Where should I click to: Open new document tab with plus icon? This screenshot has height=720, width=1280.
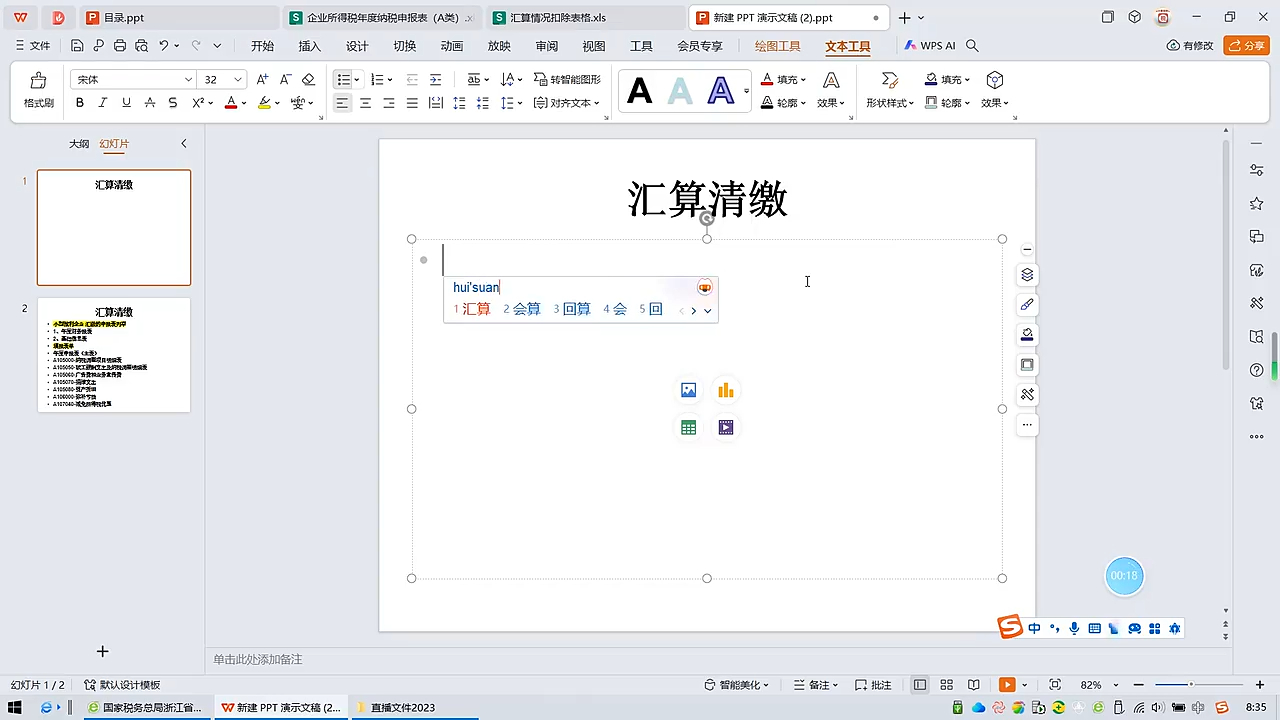pyautogui.click(x=904, y=18)
